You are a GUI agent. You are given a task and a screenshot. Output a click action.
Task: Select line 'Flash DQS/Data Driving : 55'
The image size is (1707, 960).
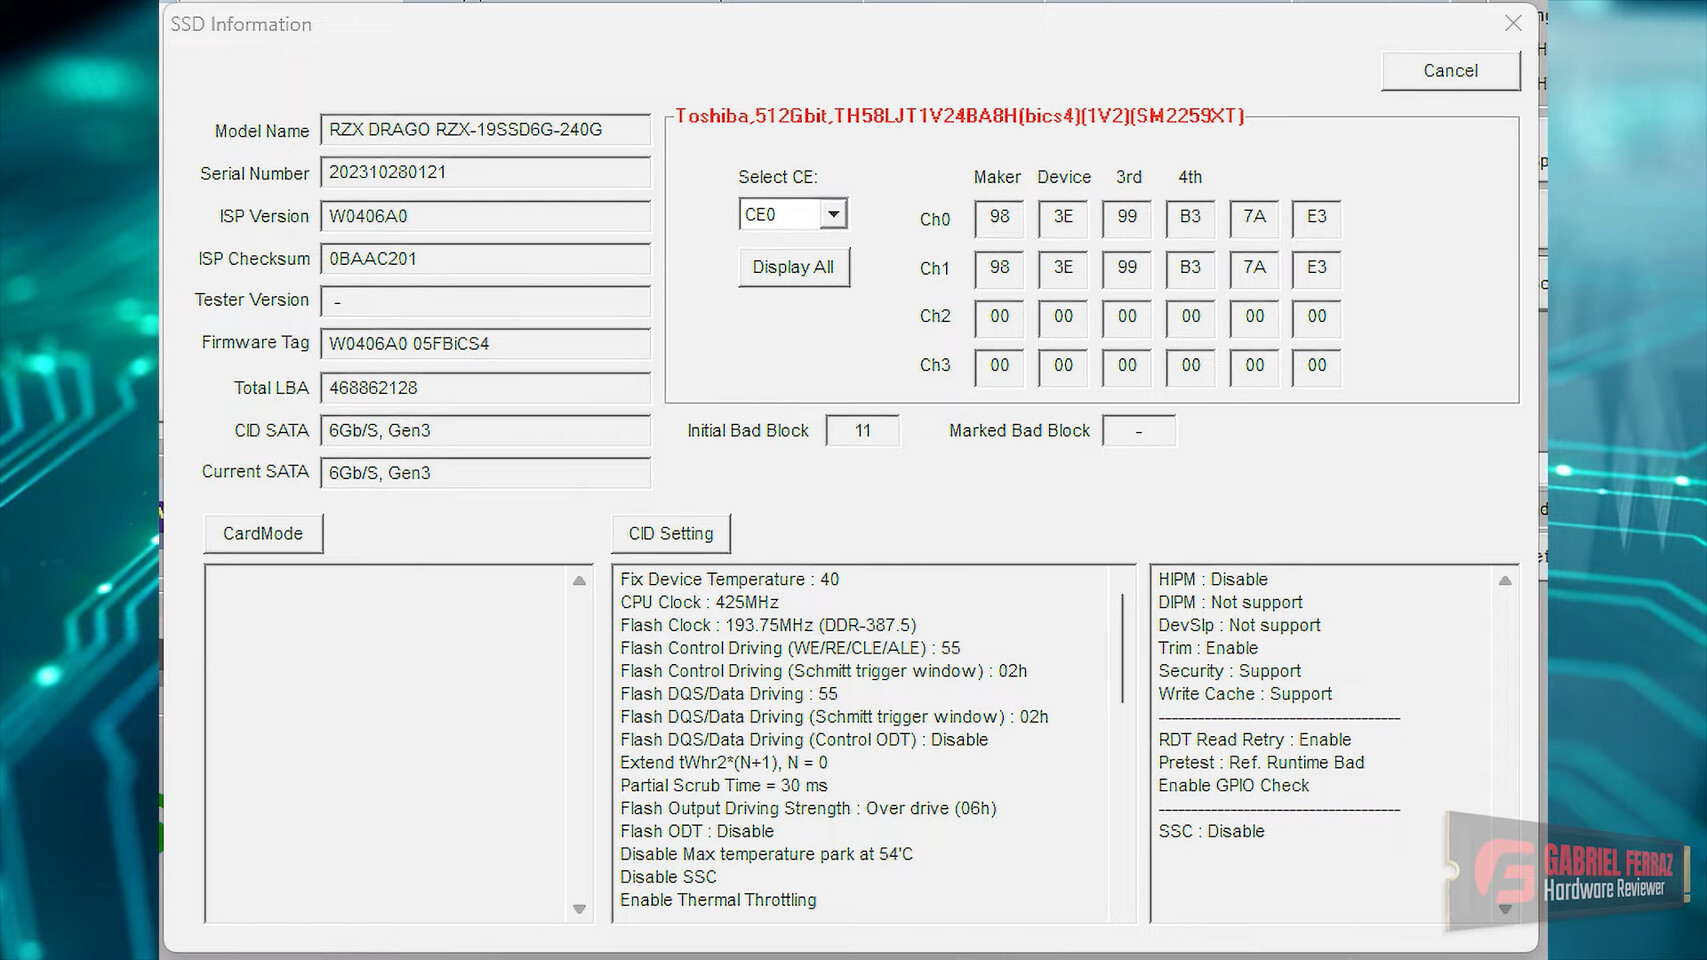[729, 694]
